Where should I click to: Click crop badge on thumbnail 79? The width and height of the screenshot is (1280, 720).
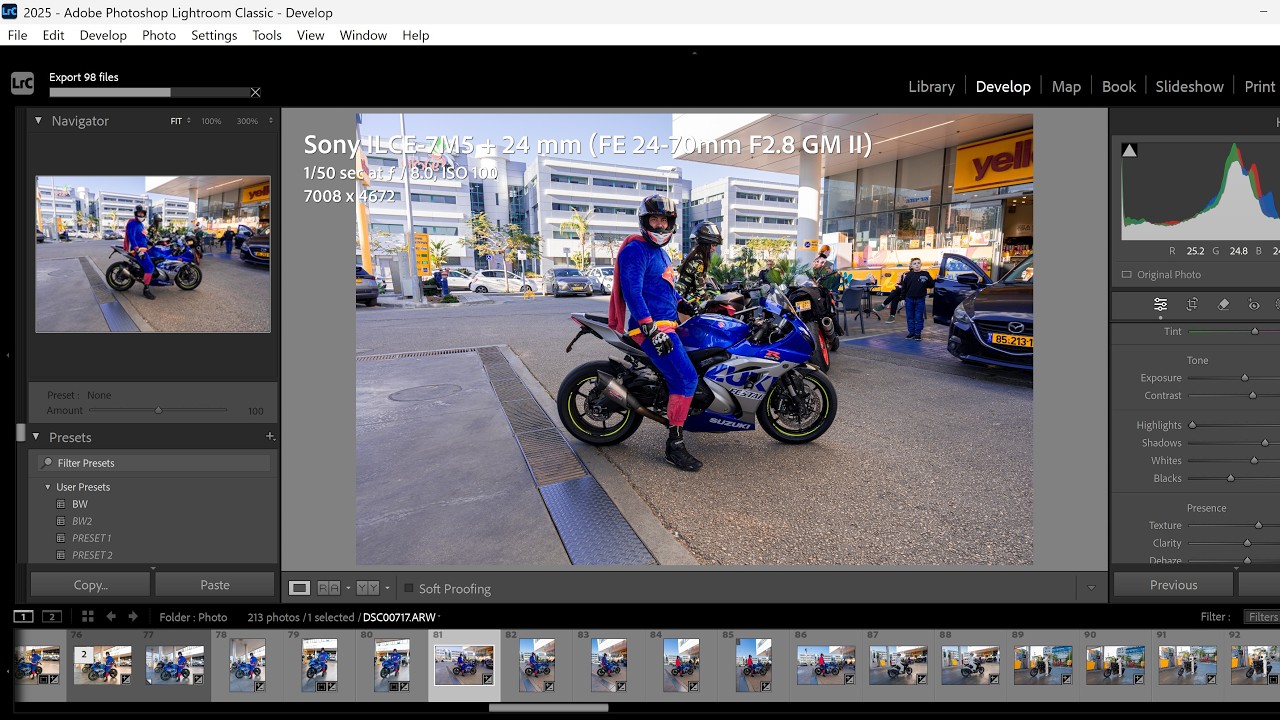tap(320, 687)
